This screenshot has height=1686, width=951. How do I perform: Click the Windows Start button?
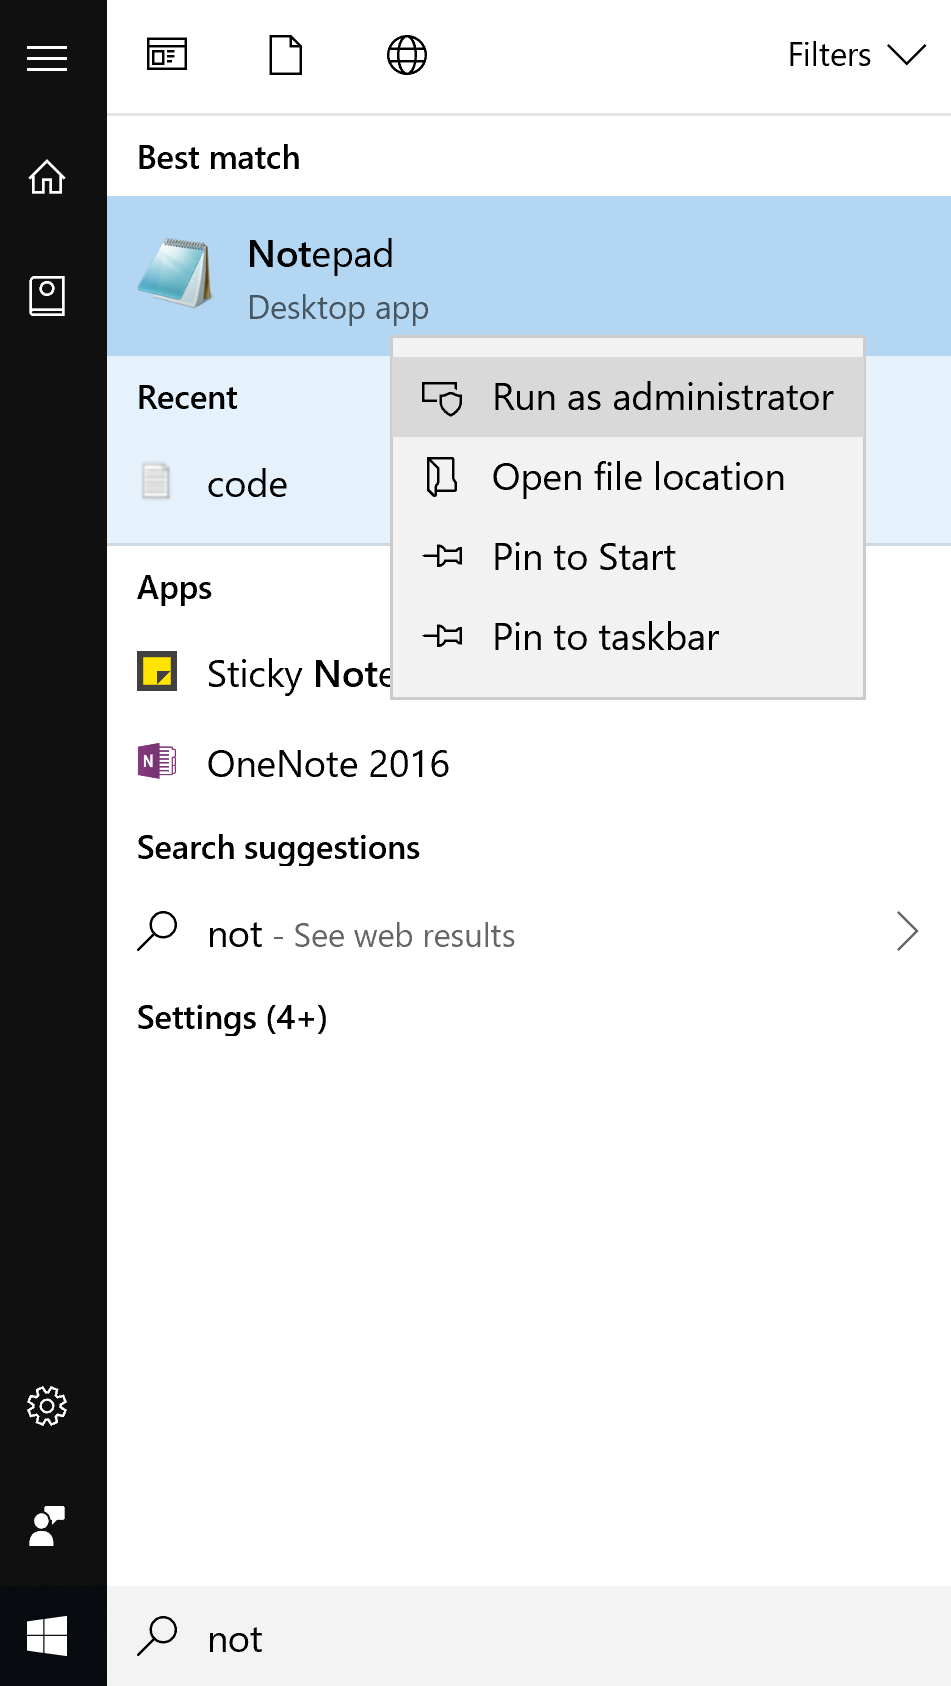point(47,1636)
